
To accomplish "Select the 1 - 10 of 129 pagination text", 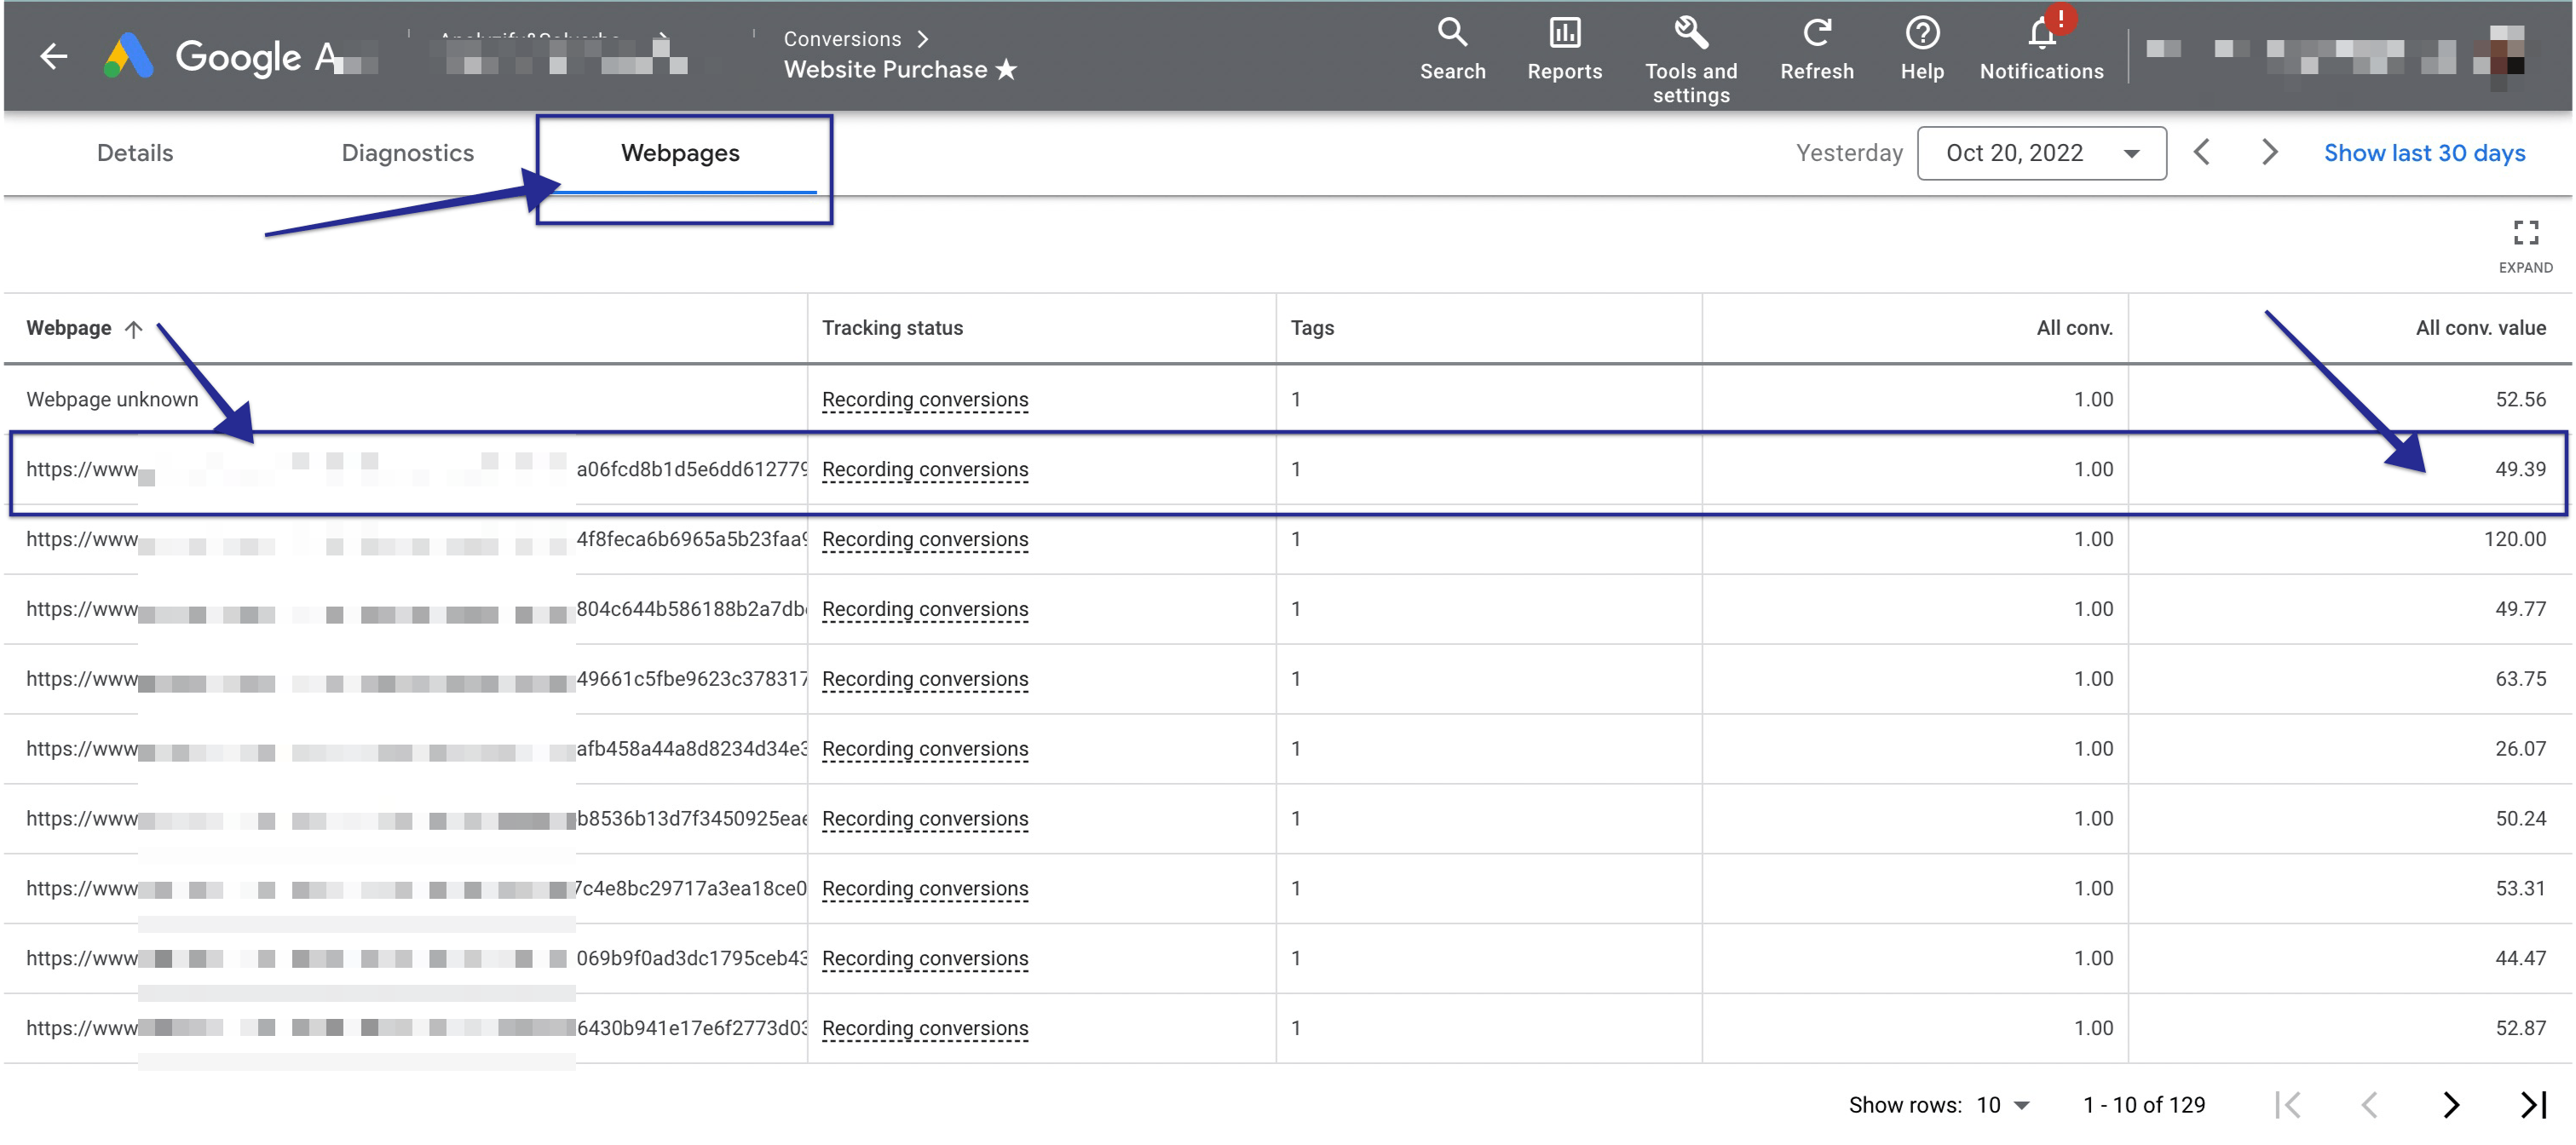I will click(2143, 1104).
